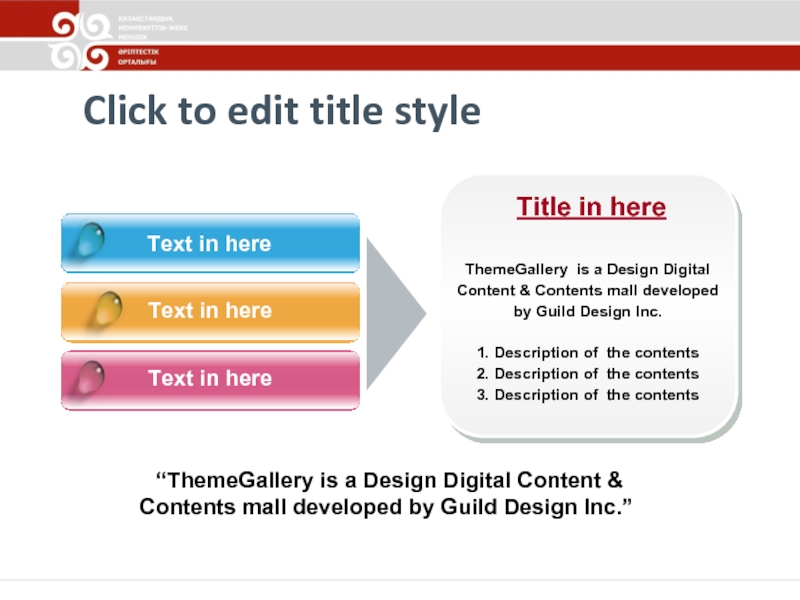Click the swirl ornament logo in the header
Screen dimensions: 800x600
81,40
